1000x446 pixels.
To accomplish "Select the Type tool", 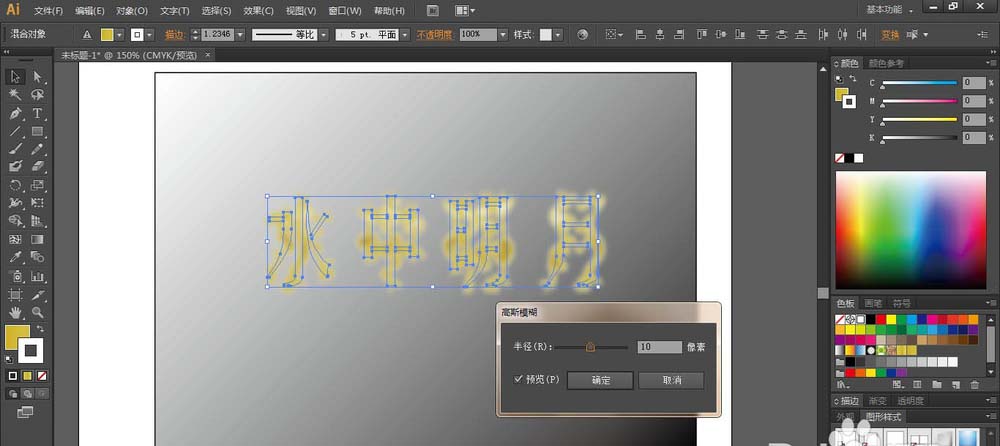I will point(37,113).
